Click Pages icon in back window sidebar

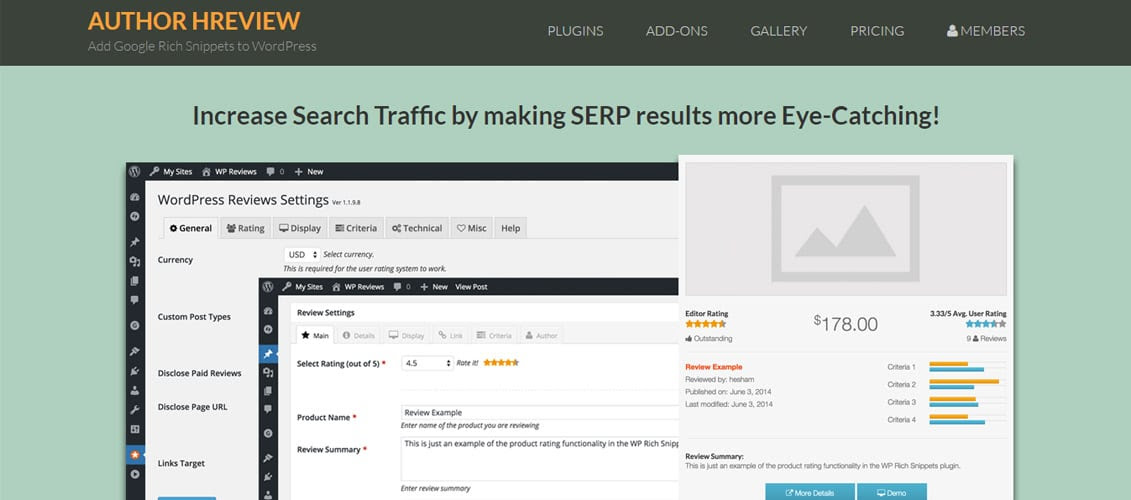point(135,281)
